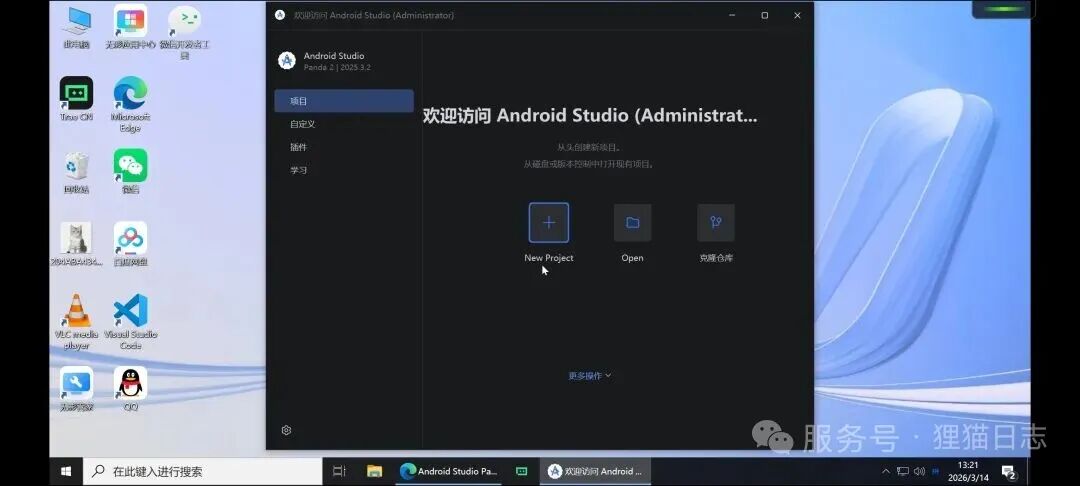Close the Android Studio welcome window

(797, 15)
